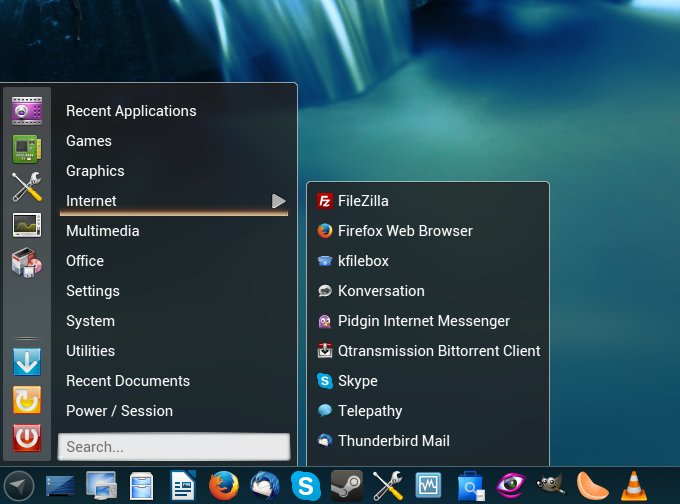Image resolution: width=680 pixels, height=504 pixels.
Task: Click the wrench and screwdriver sidebar icon
Action: click(27, 187)
